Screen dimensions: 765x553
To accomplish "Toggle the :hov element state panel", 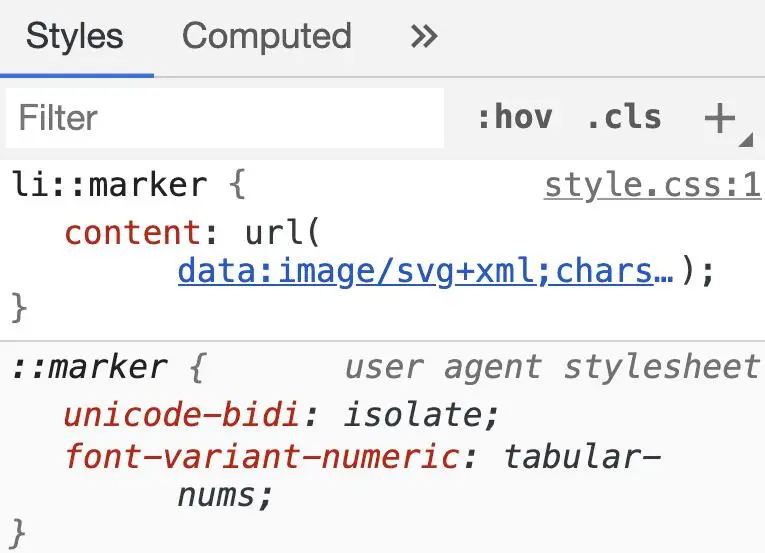I will click(514, 118).
